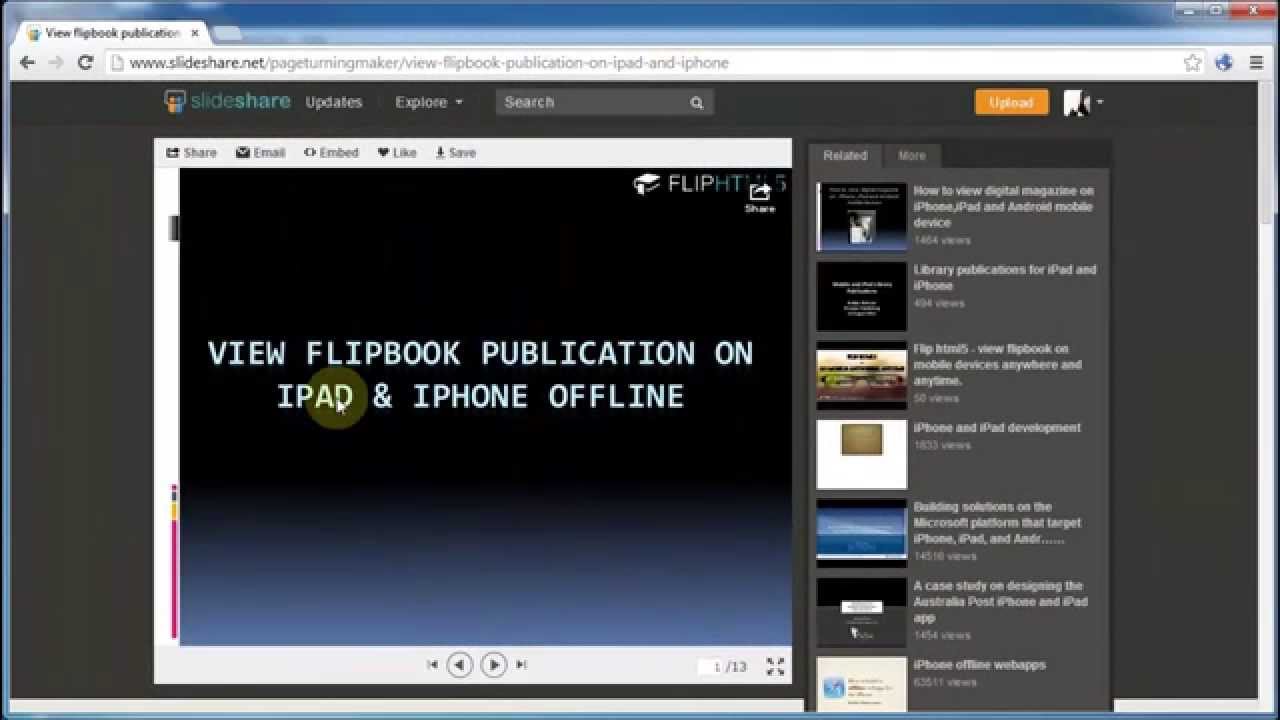Click the browser address bar URL

tap(430, 62)
